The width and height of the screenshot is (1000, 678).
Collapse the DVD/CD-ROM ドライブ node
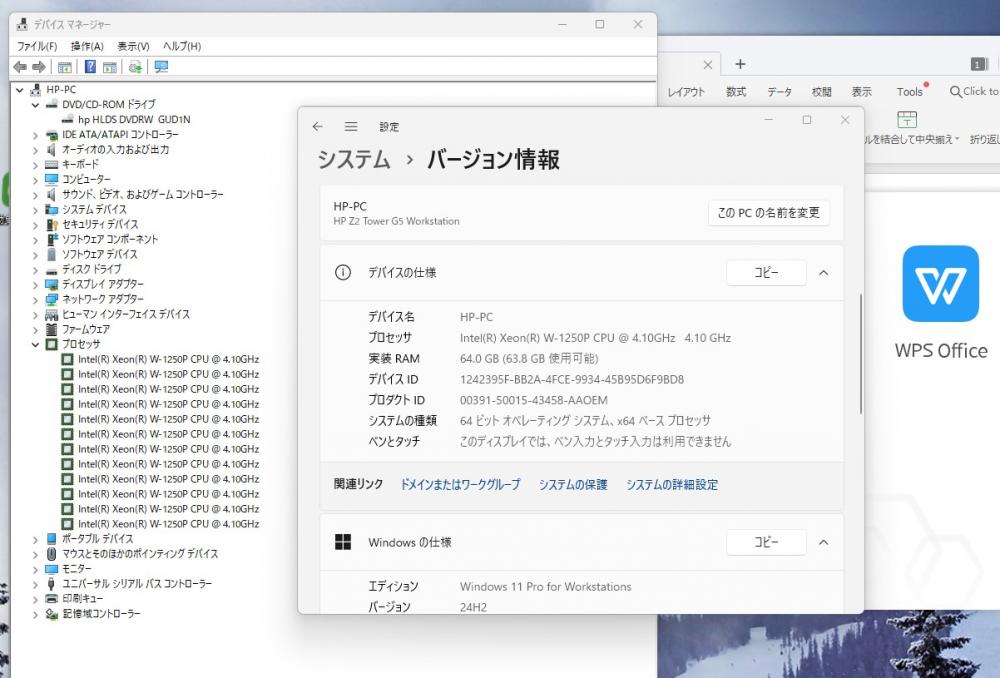point(36,105)
